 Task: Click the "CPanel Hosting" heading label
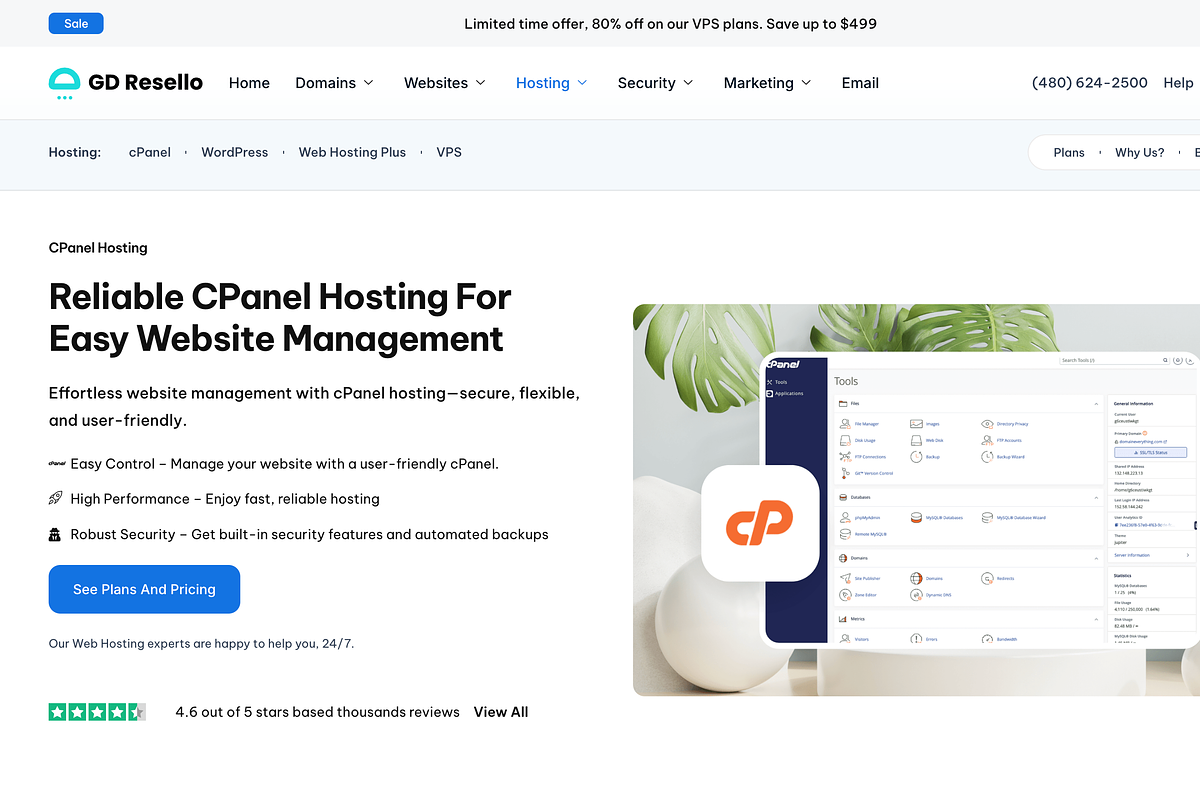tap(98, 248)
